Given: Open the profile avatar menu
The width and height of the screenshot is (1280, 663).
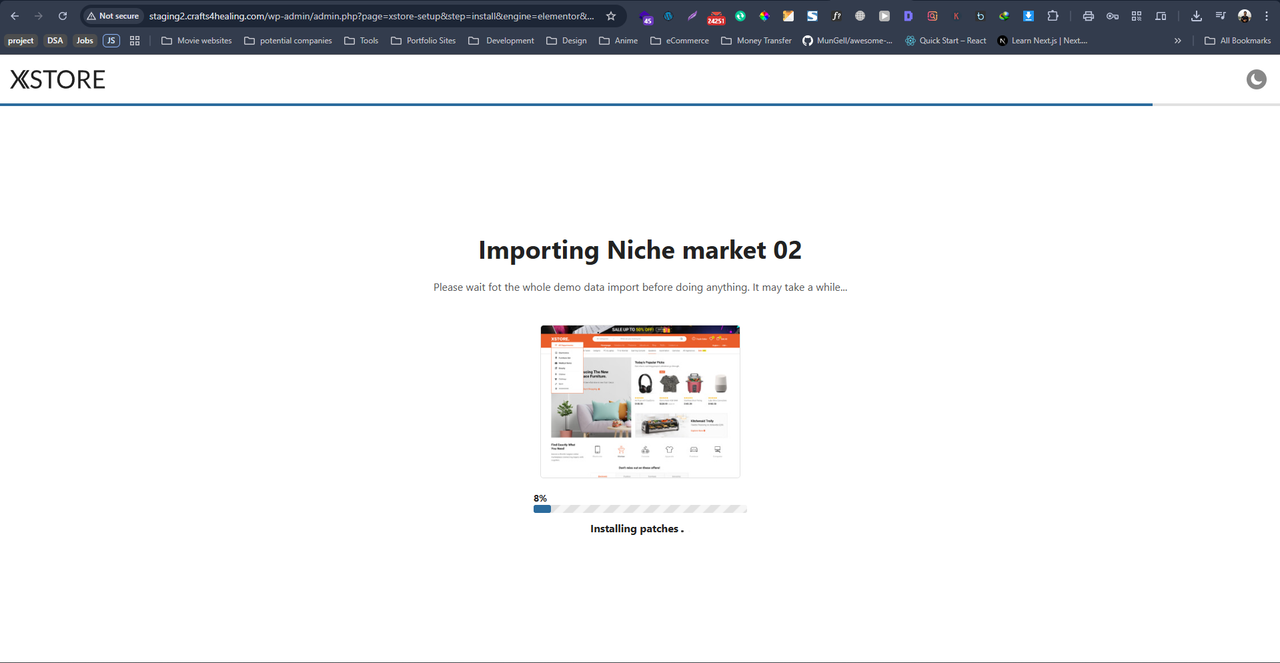Looking at the screenshot, I should (1244, 16).
